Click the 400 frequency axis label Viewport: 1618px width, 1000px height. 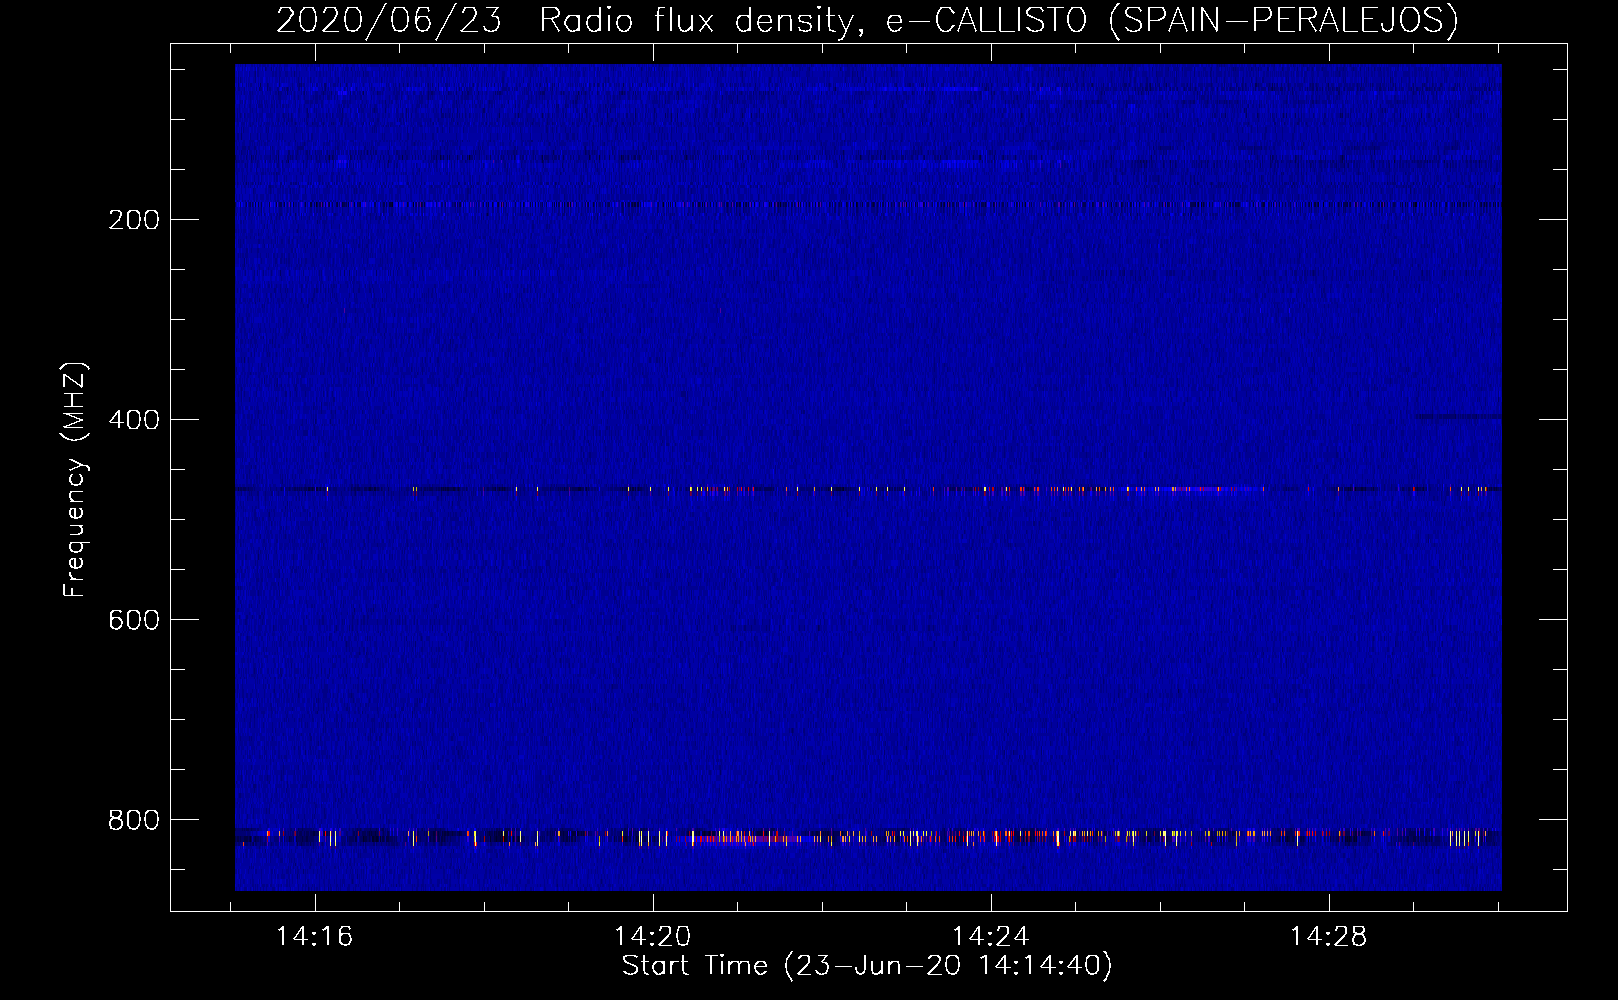tap(134, 420)
